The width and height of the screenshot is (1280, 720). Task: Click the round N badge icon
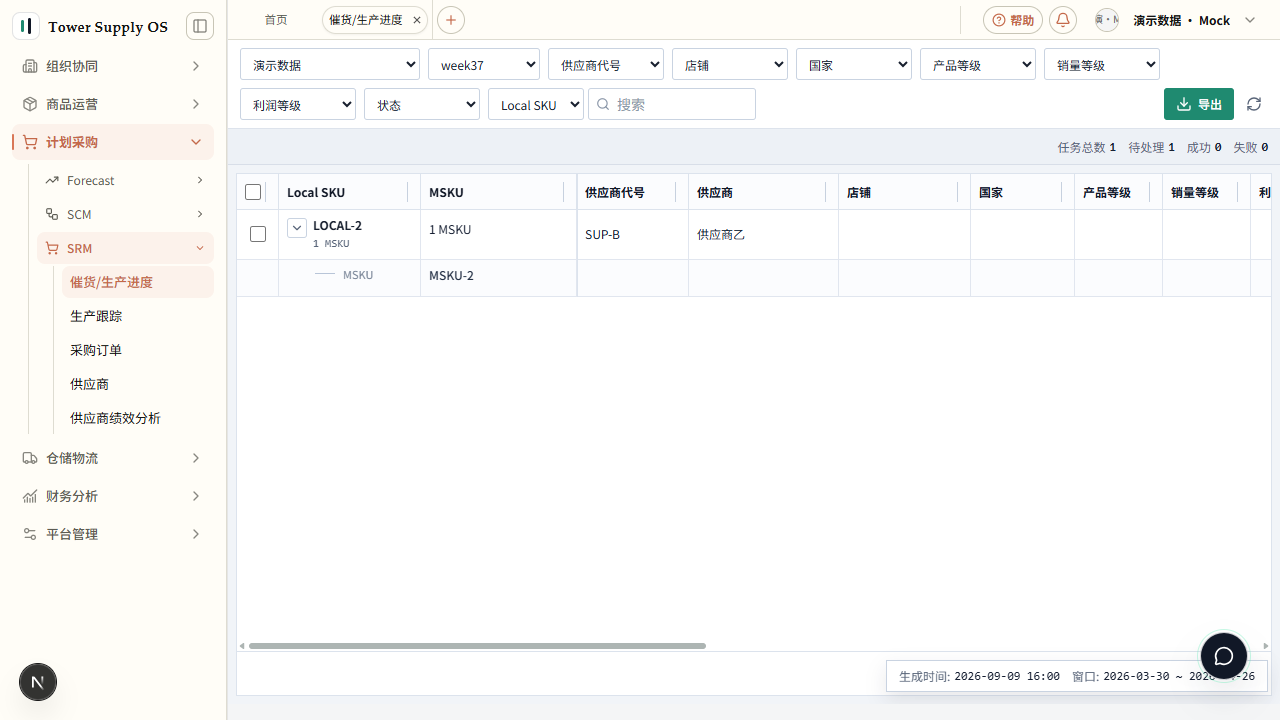(x=38, y=682)
